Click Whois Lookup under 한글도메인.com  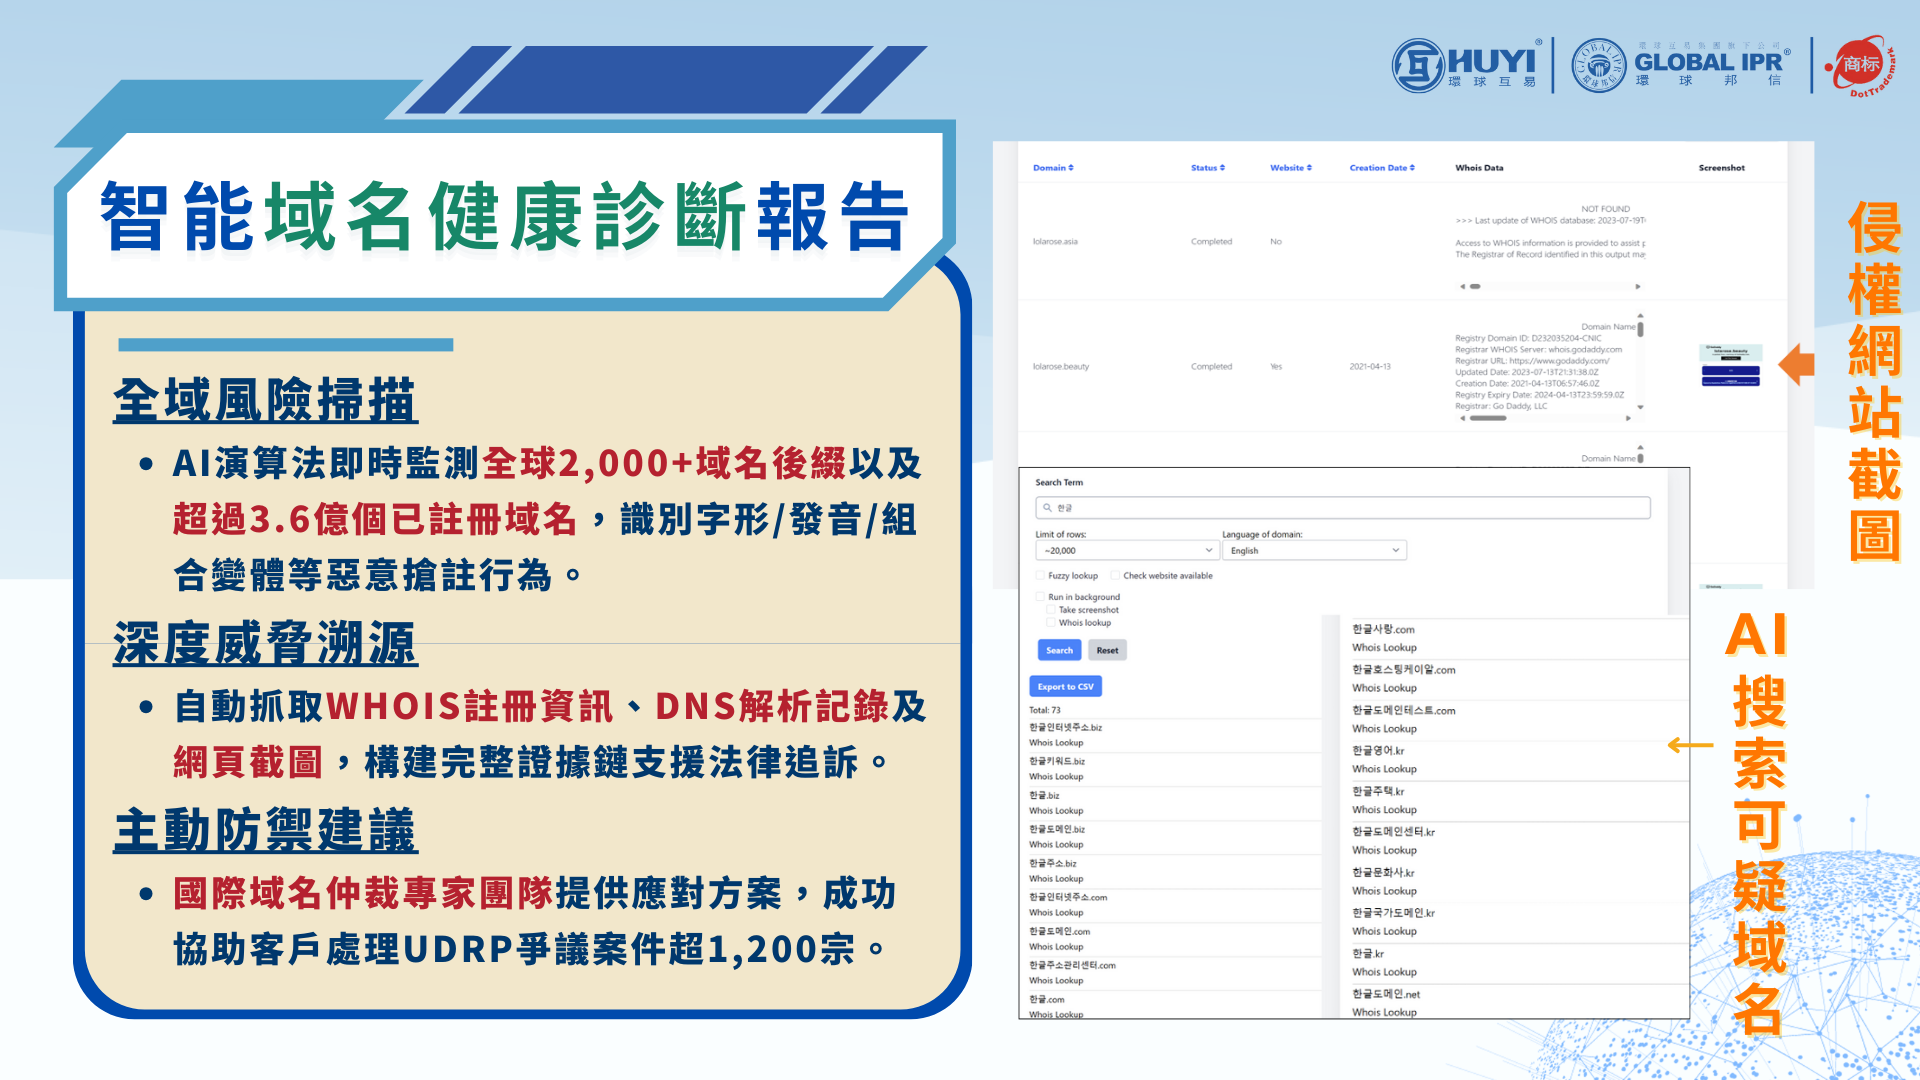point(1056,947)
